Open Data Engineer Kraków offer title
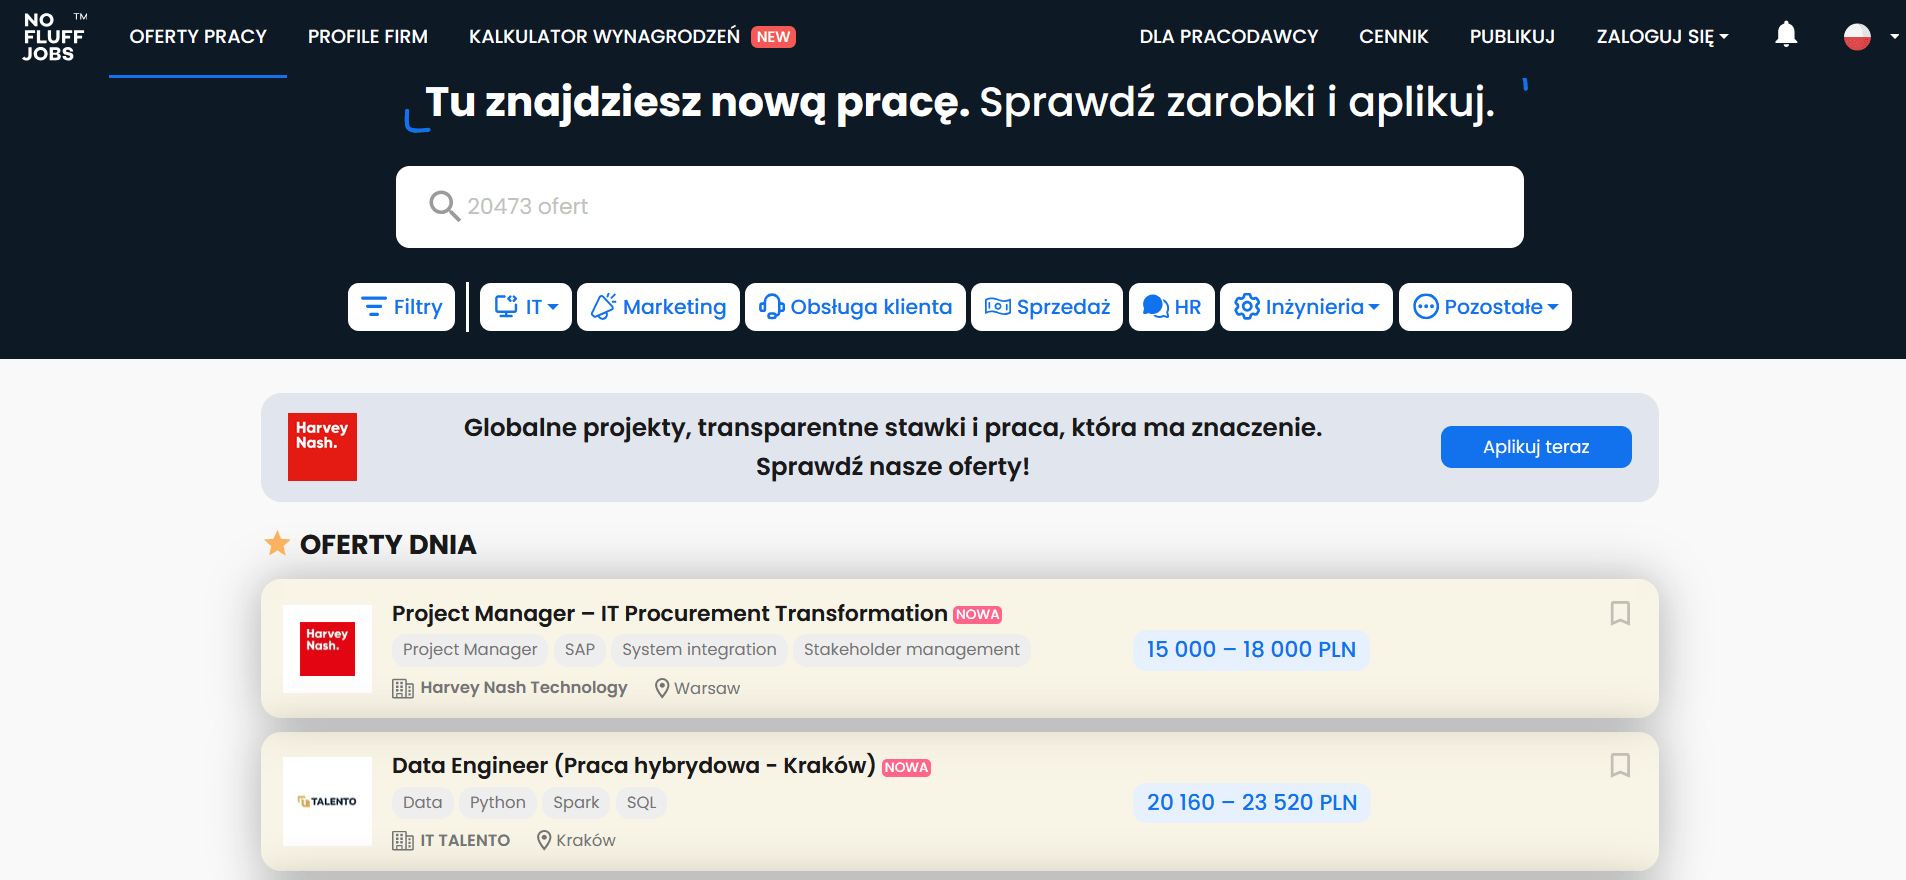The image size is (1906, 880). point(634,765)
